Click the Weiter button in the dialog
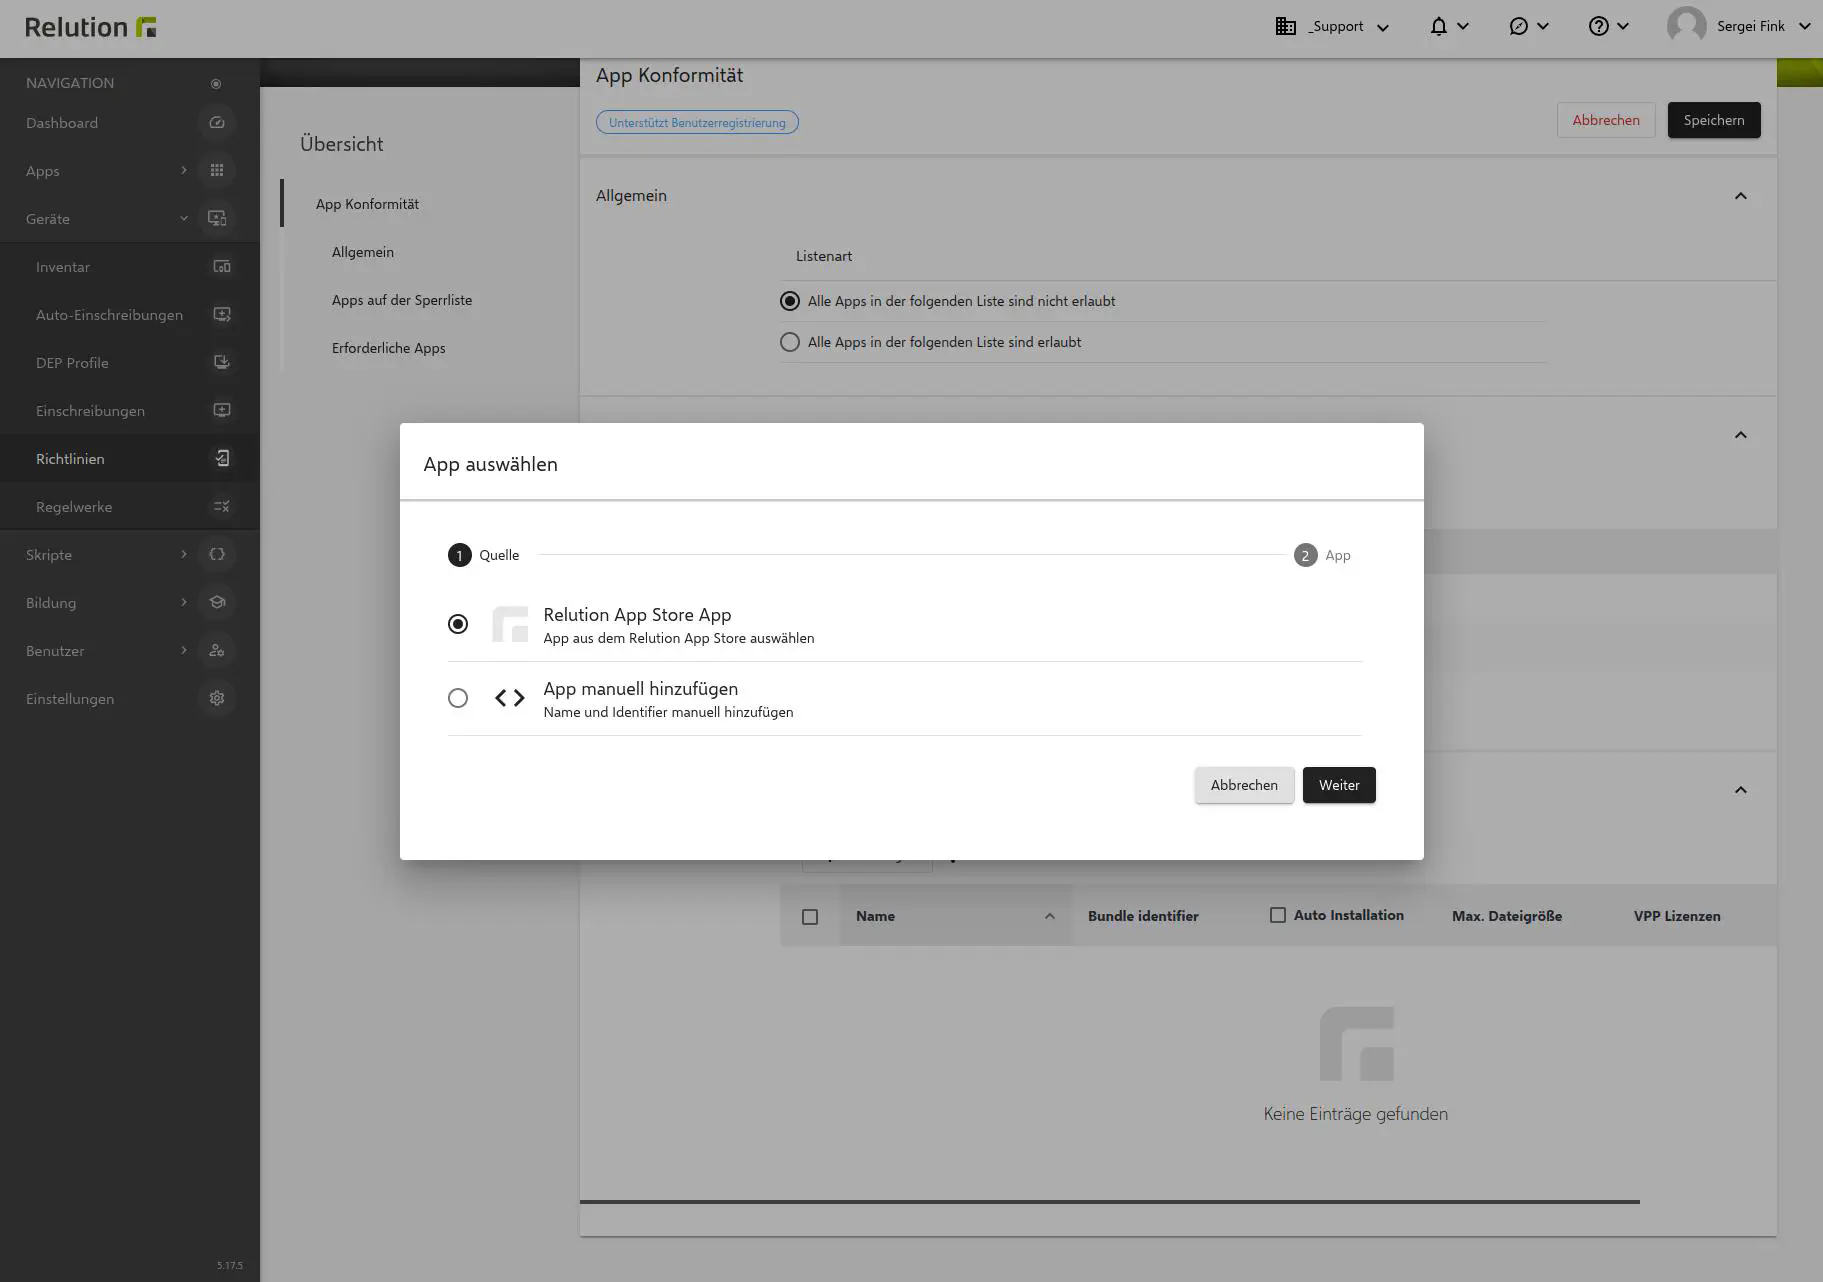This screenshot has width=1823, height=1282. (x=1339, y=785)
